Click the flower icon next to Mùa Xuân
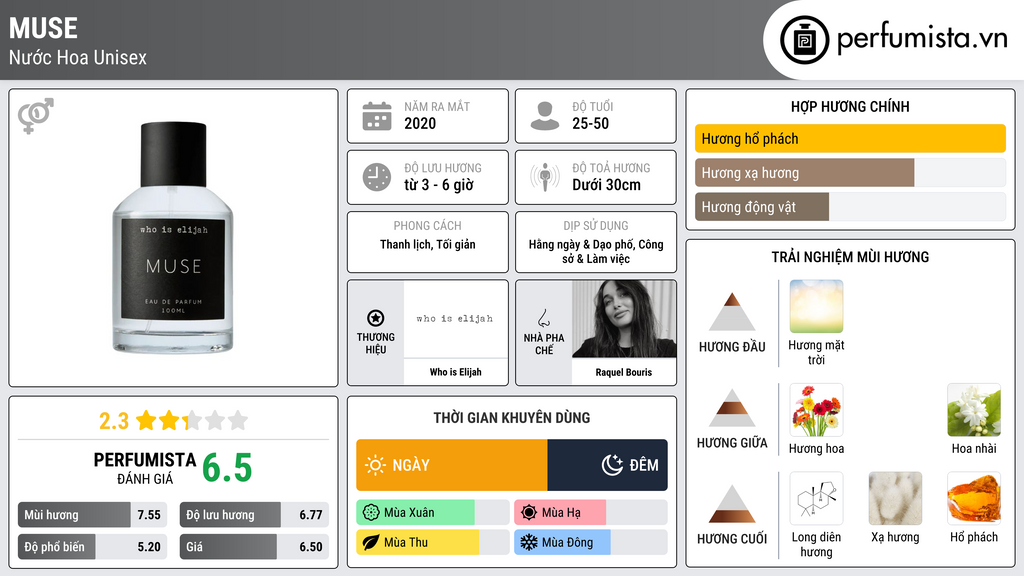Viewport: 1024px width, 576px height. [371, 513]
